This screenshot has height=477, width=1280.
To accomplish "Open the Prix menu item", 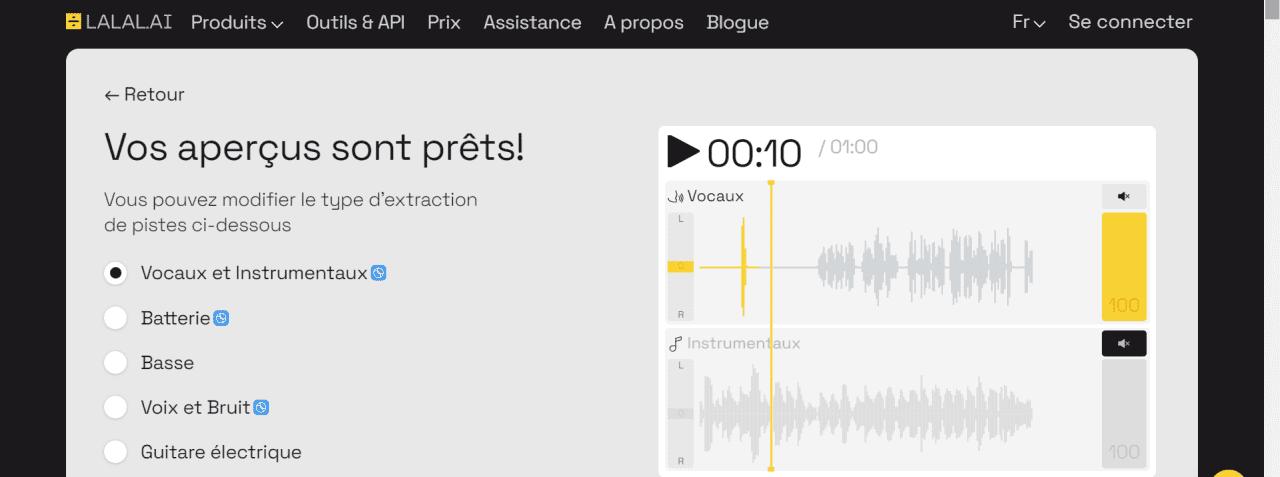I will coord(444,22).
